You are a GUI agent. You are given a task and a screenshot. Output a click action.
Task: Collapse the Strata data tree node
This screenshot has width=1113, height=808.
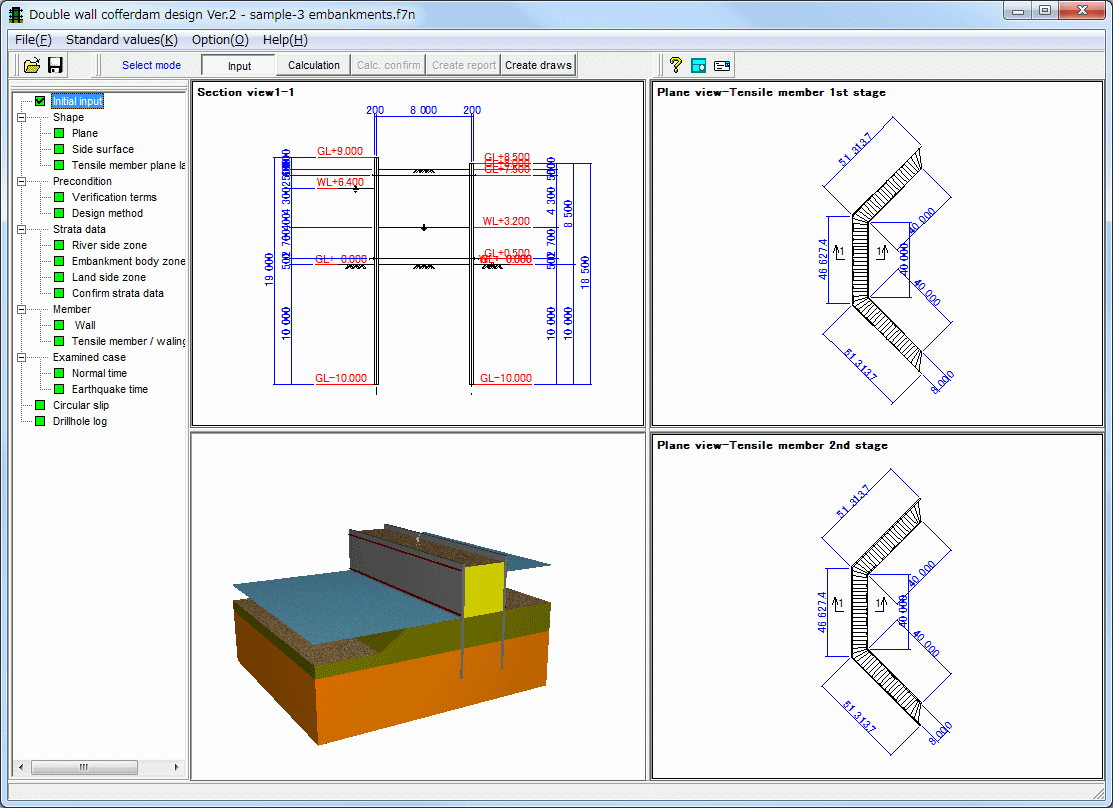(21, 229)
